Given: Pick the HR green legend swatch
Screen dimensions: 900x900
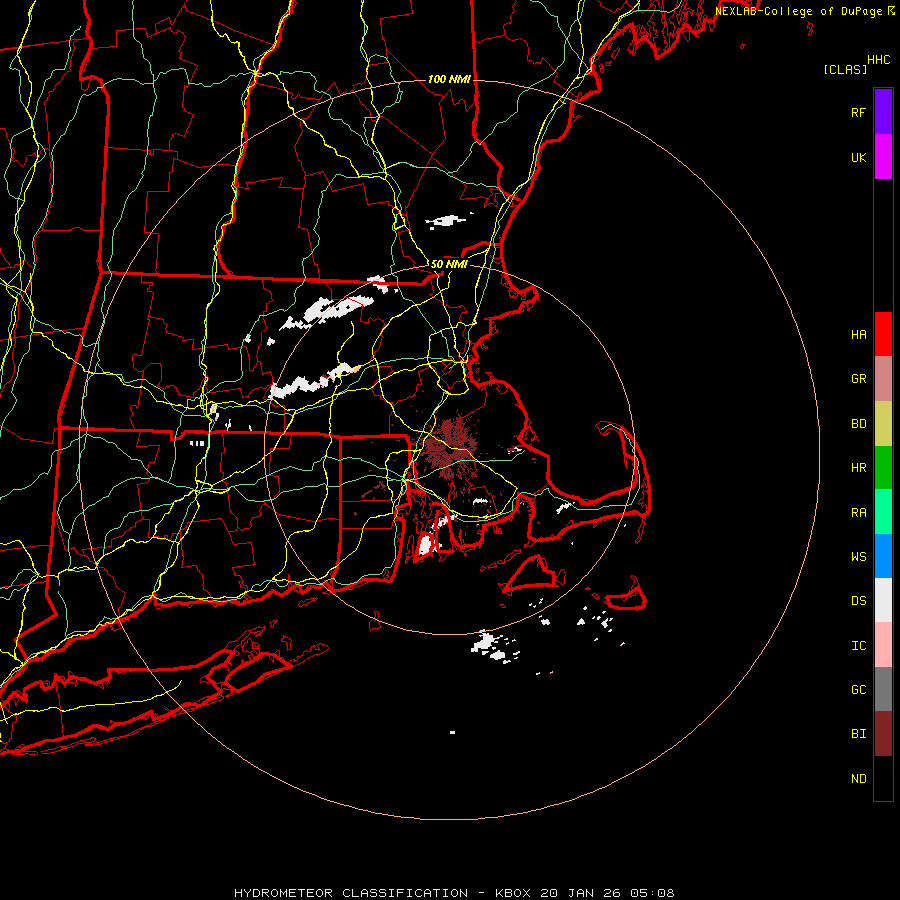Looking at the screenshot, I should coord(883,468).
